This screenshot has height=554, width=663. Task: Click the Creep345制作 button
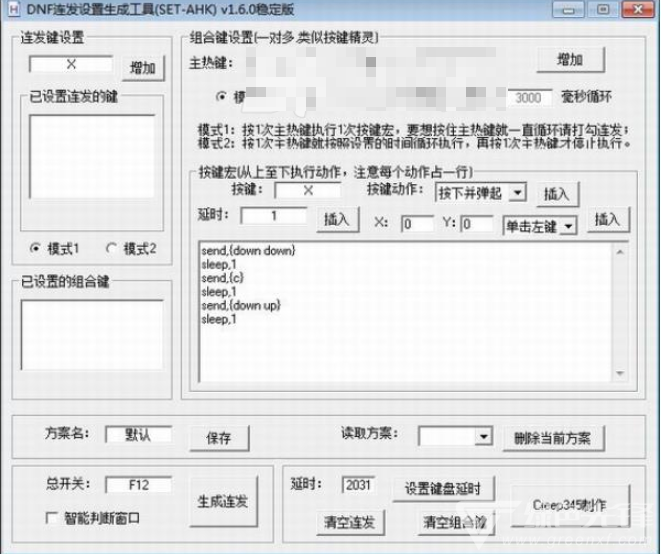(570, 506)
